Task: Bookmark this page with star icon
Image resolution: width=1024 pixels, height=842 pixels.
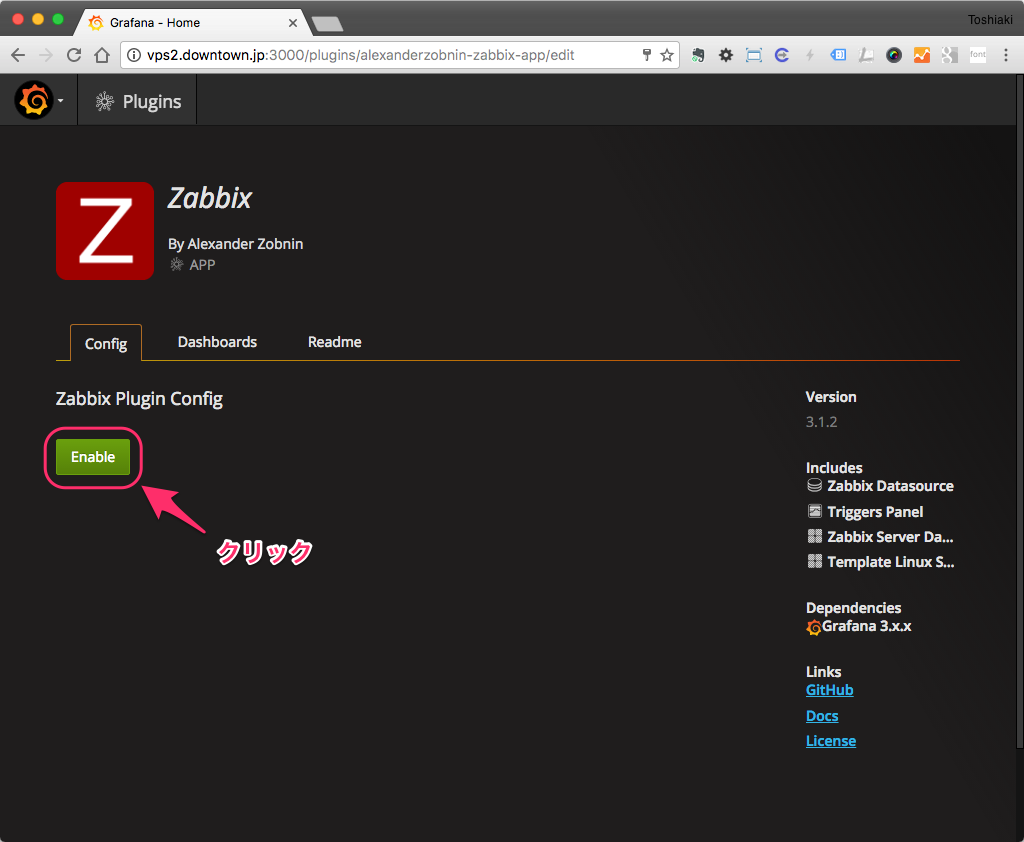Action: click(667, 55)
